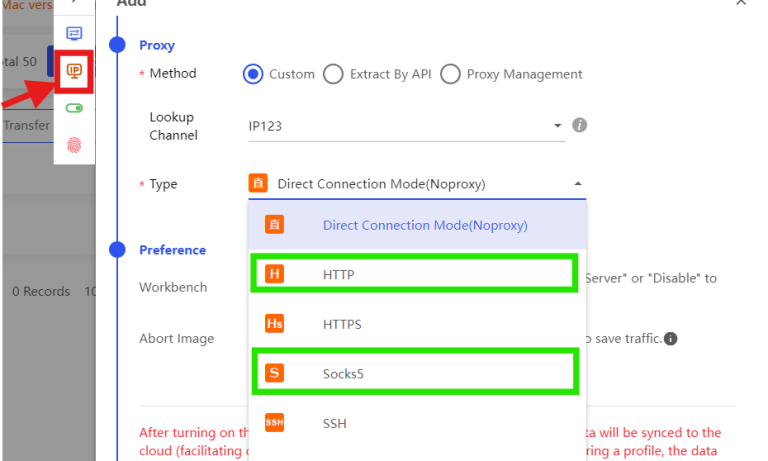Collapse the Type dropdown using its arrow
This screenshot has width=768, height=461.
pyautogui.click(x=576, y=184)
